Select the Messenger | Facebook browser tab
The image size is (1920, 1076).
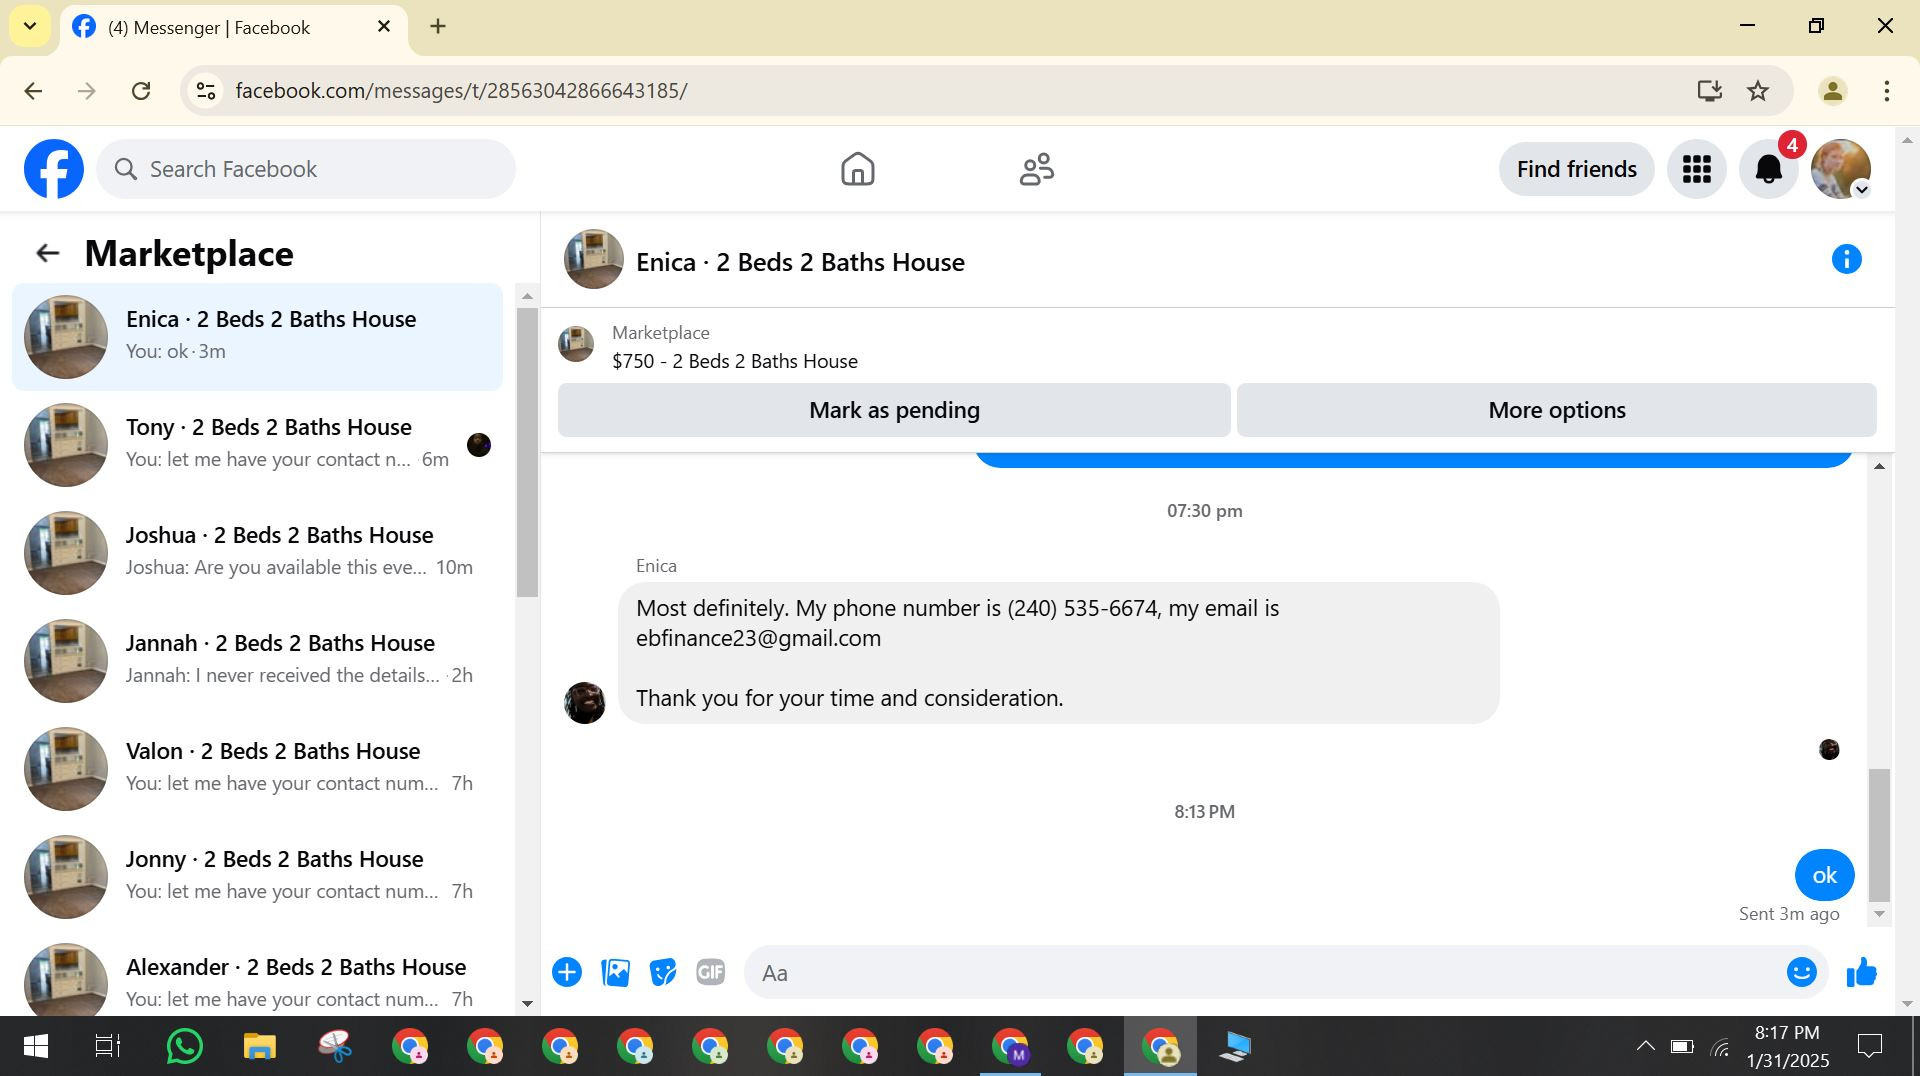point(234,28)
